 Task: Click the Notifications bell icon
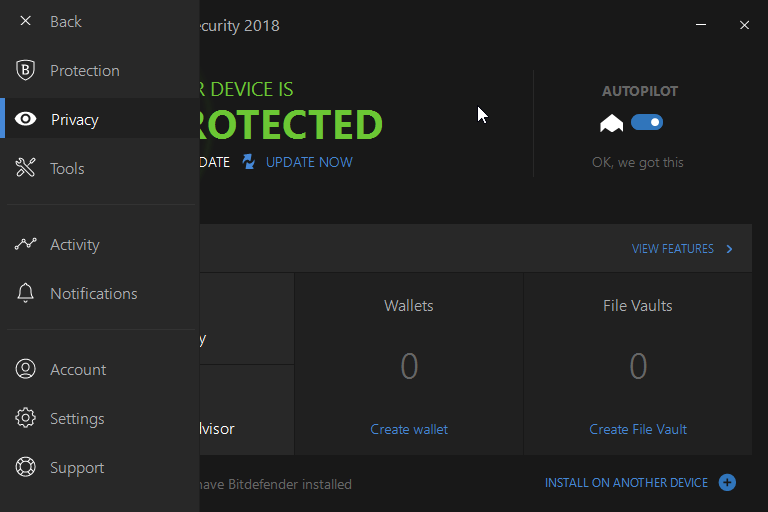coord(25,293)
